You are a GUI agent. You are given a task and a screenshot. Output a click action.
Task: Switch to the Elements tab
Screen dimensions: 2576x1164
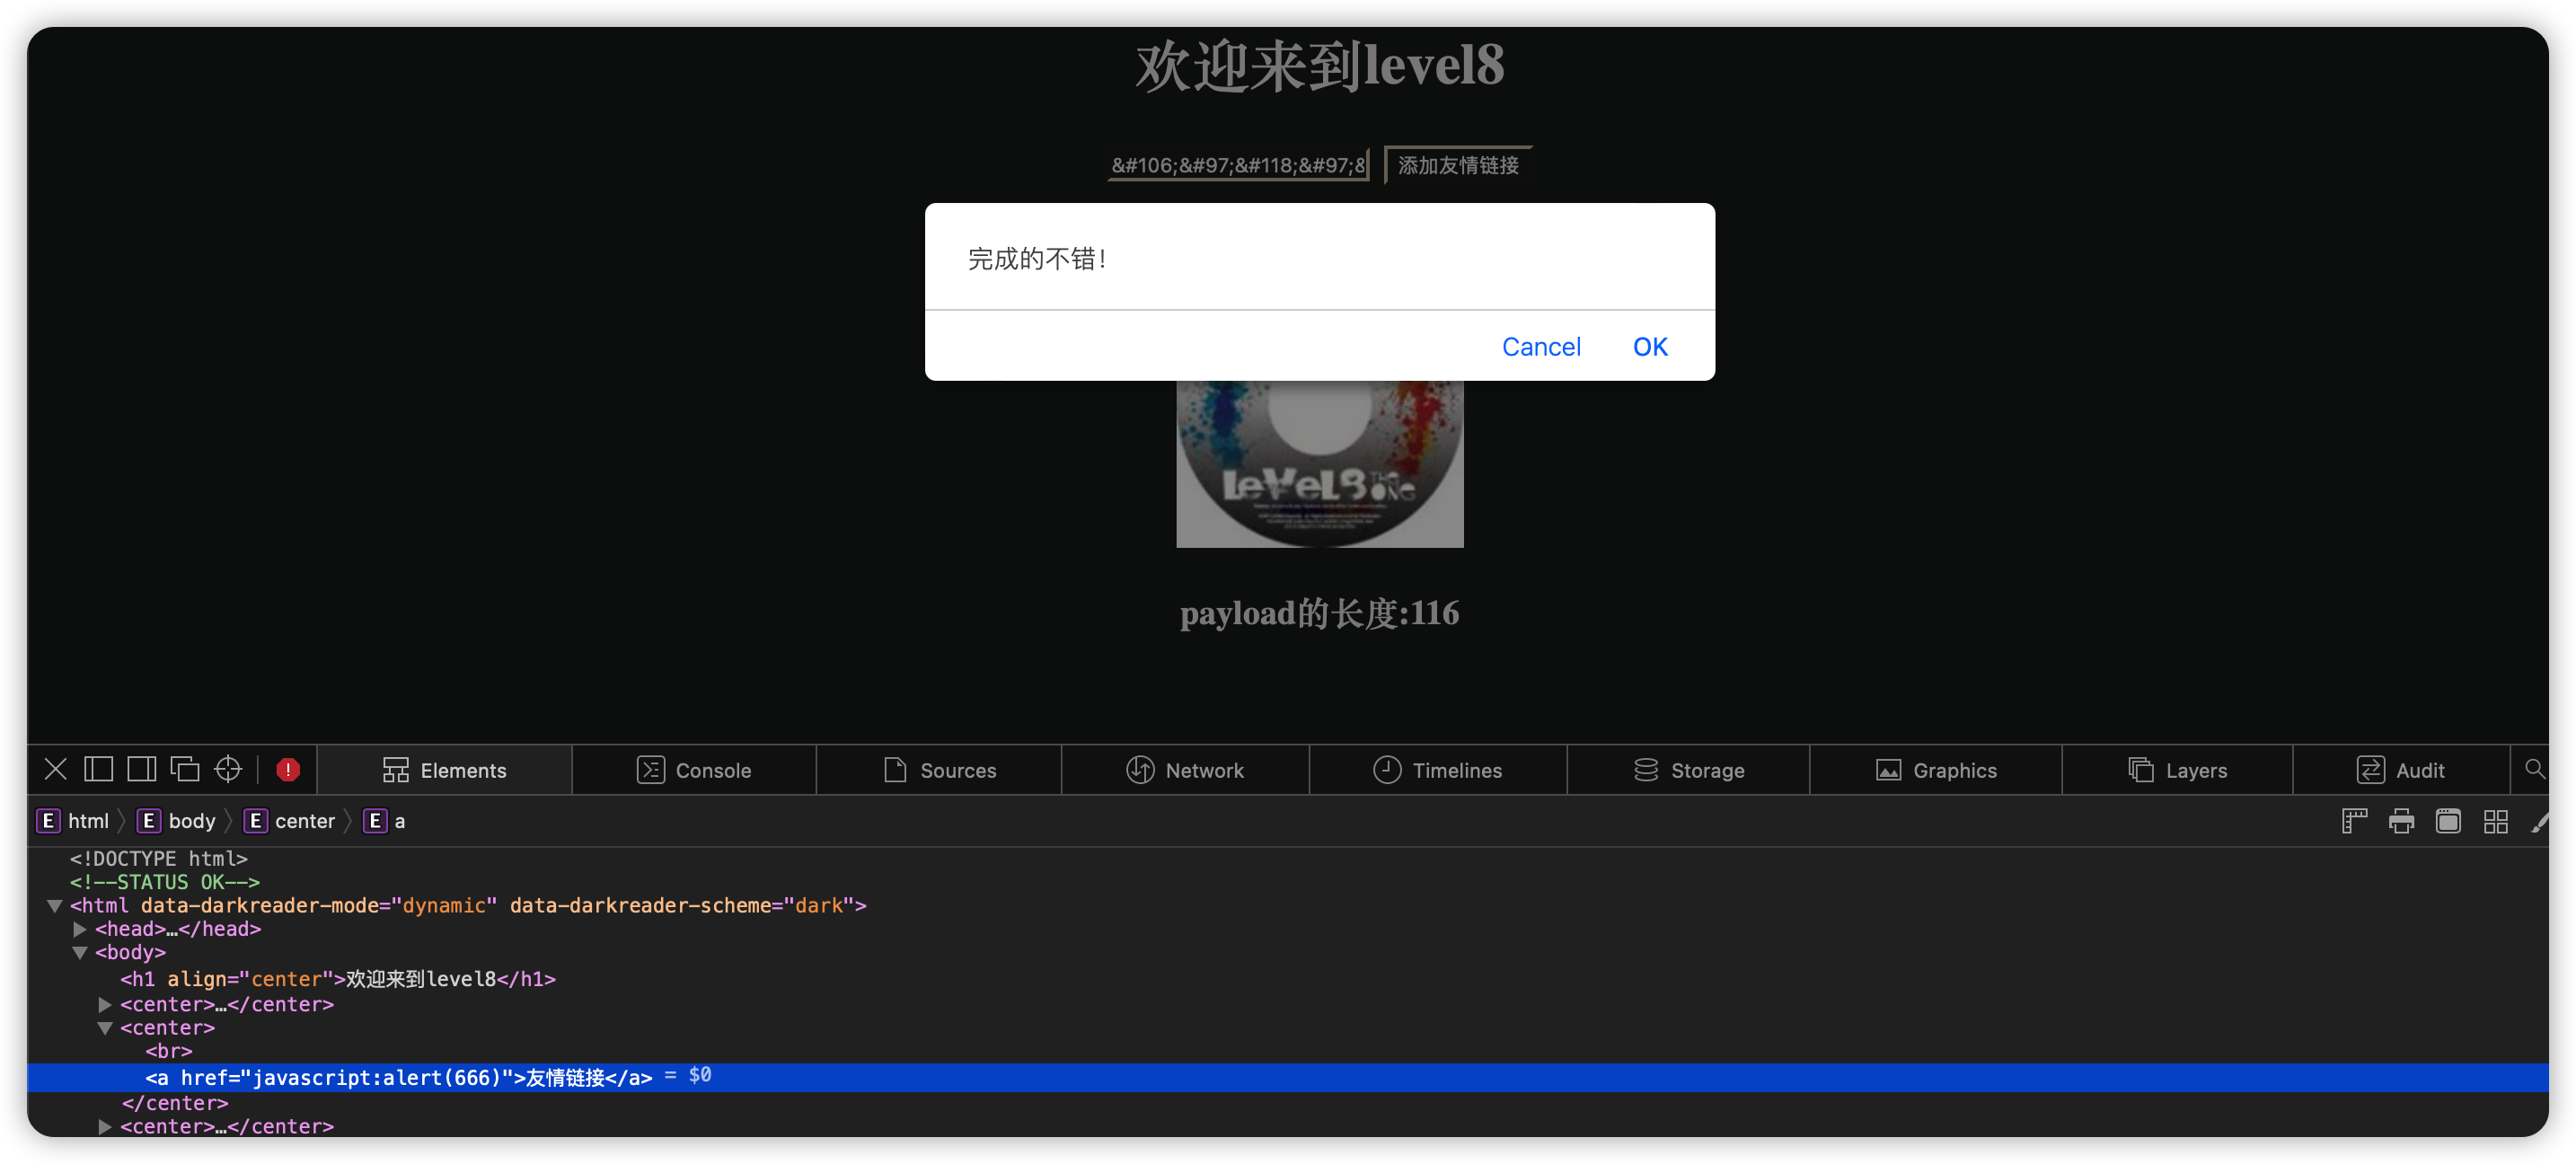pyautogui.click(x=444, y=770)
